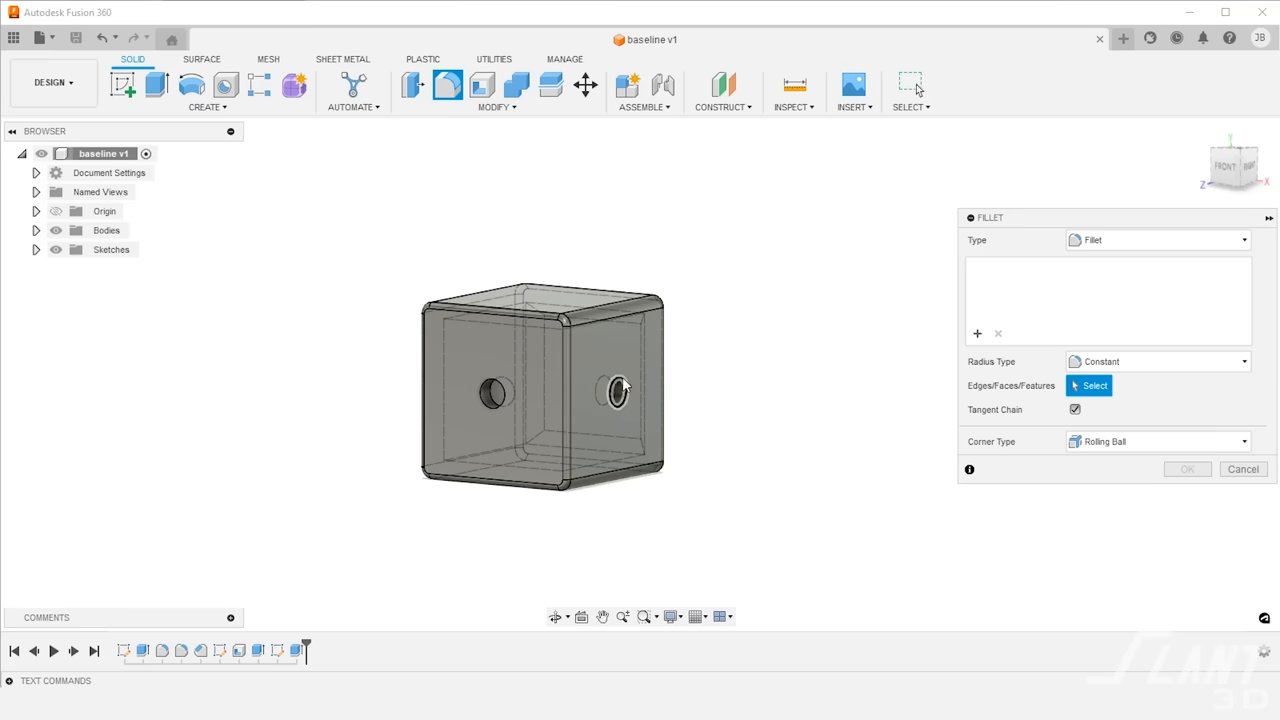Select the Extrude tool
Viewport: 1280px width, 720px height.
click(156, 85)
